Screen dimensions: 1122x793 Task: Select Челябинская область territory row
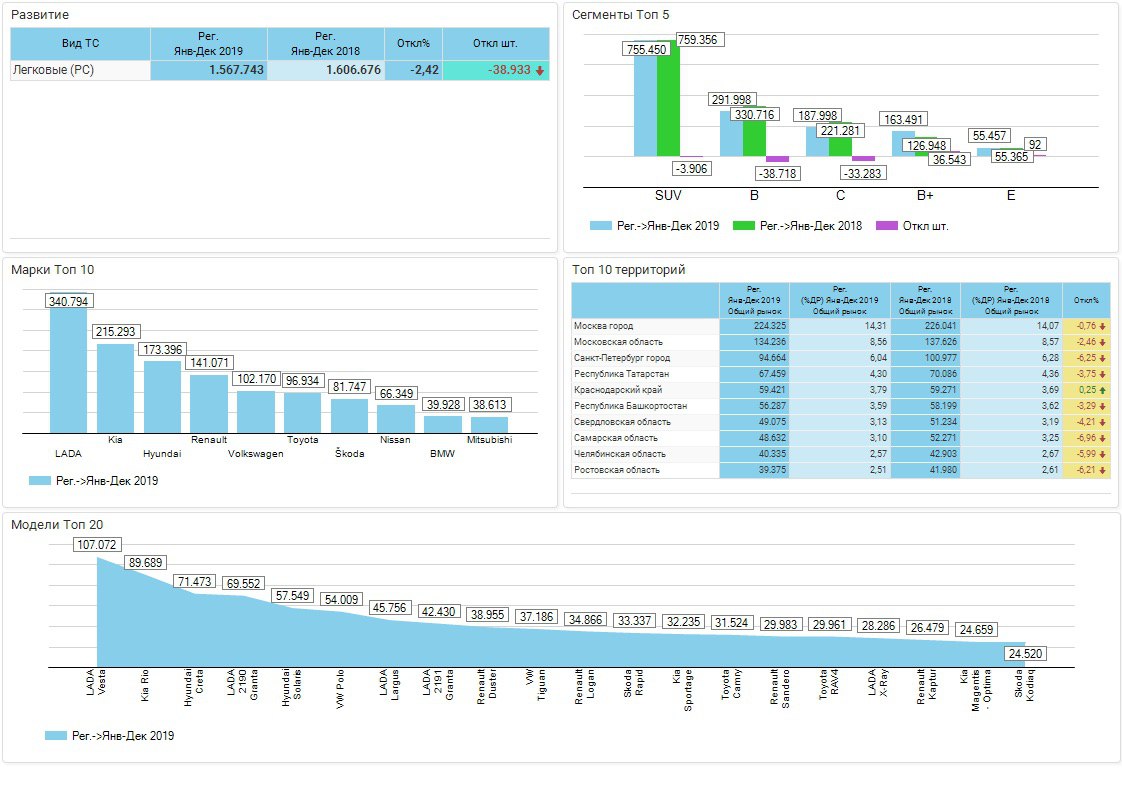pyautogui.click(x=841, y=454)
